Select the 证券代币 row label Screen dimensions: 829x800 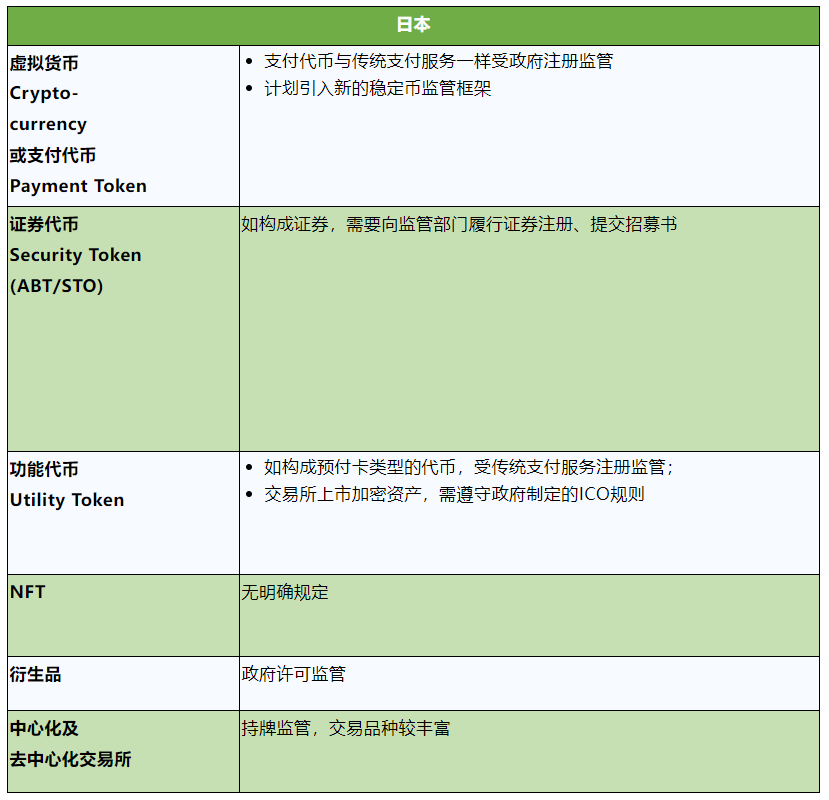[44, 224]
